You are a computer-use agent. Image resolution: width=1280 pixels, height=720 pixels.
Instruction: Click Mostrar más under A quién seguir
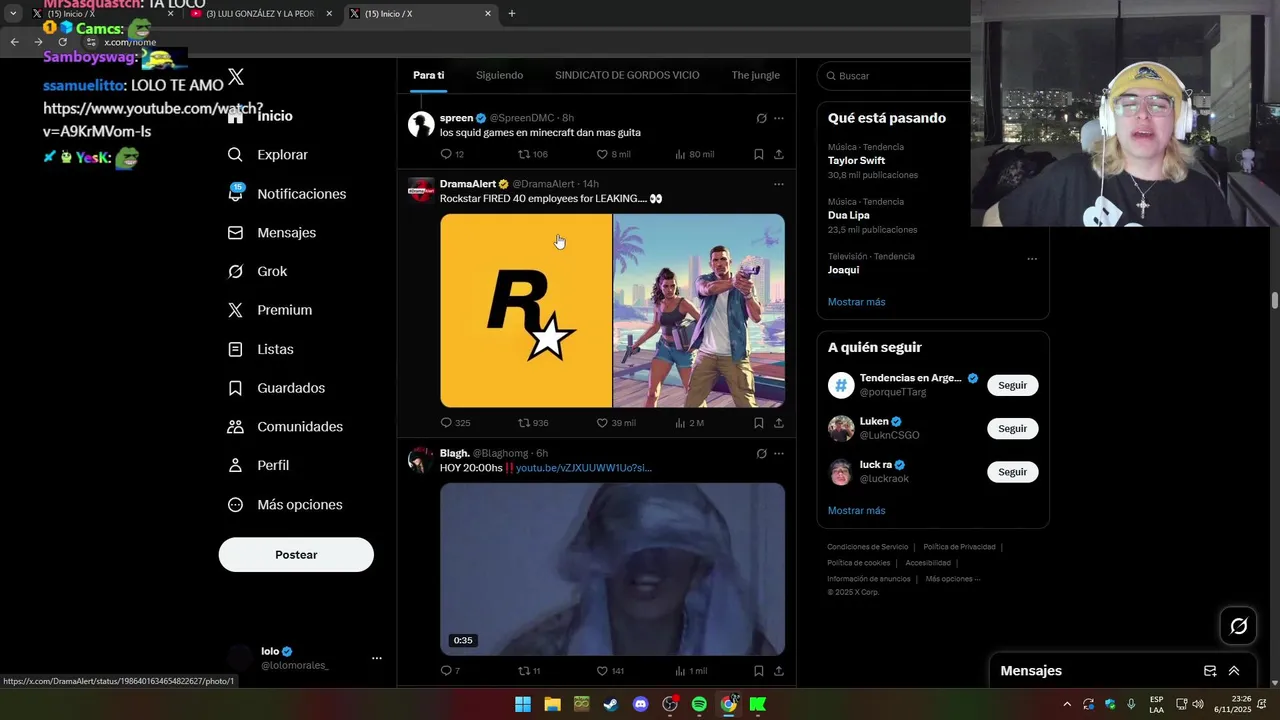[856, 511]
